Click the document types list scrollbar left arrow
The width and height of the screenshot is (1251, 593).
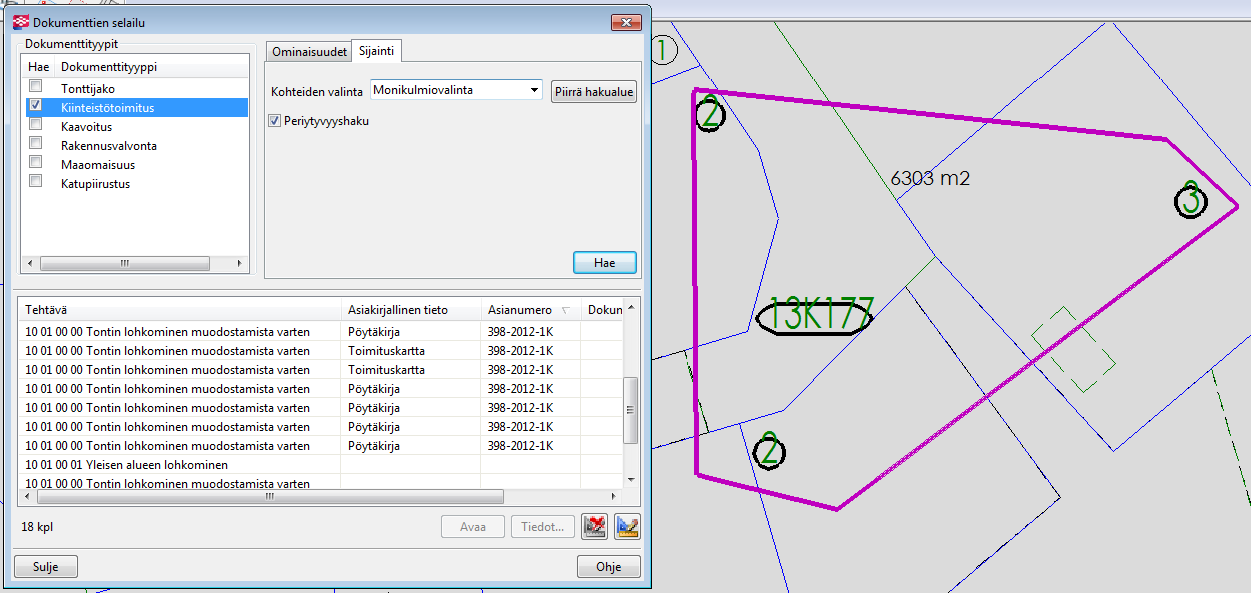pyautogui.click(x=30, y=264)
